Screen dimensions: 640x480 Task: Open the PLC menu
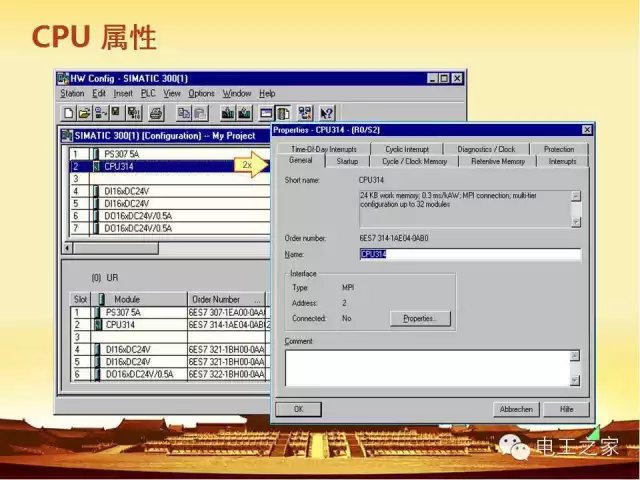(x=148, y=93)
